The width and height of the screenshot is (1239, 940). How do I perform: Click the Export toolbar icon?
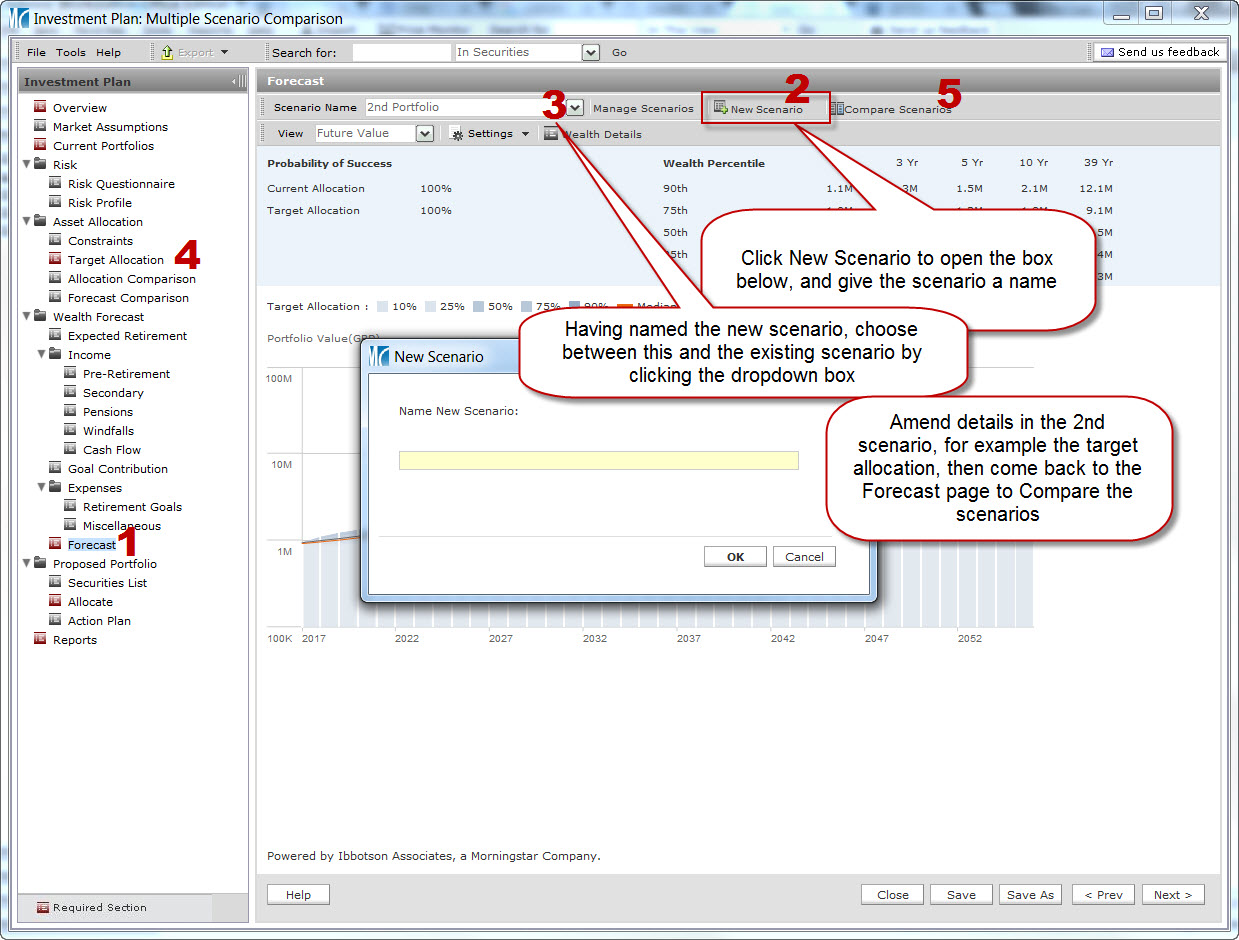pyautogui.click(x=167, y=52)
